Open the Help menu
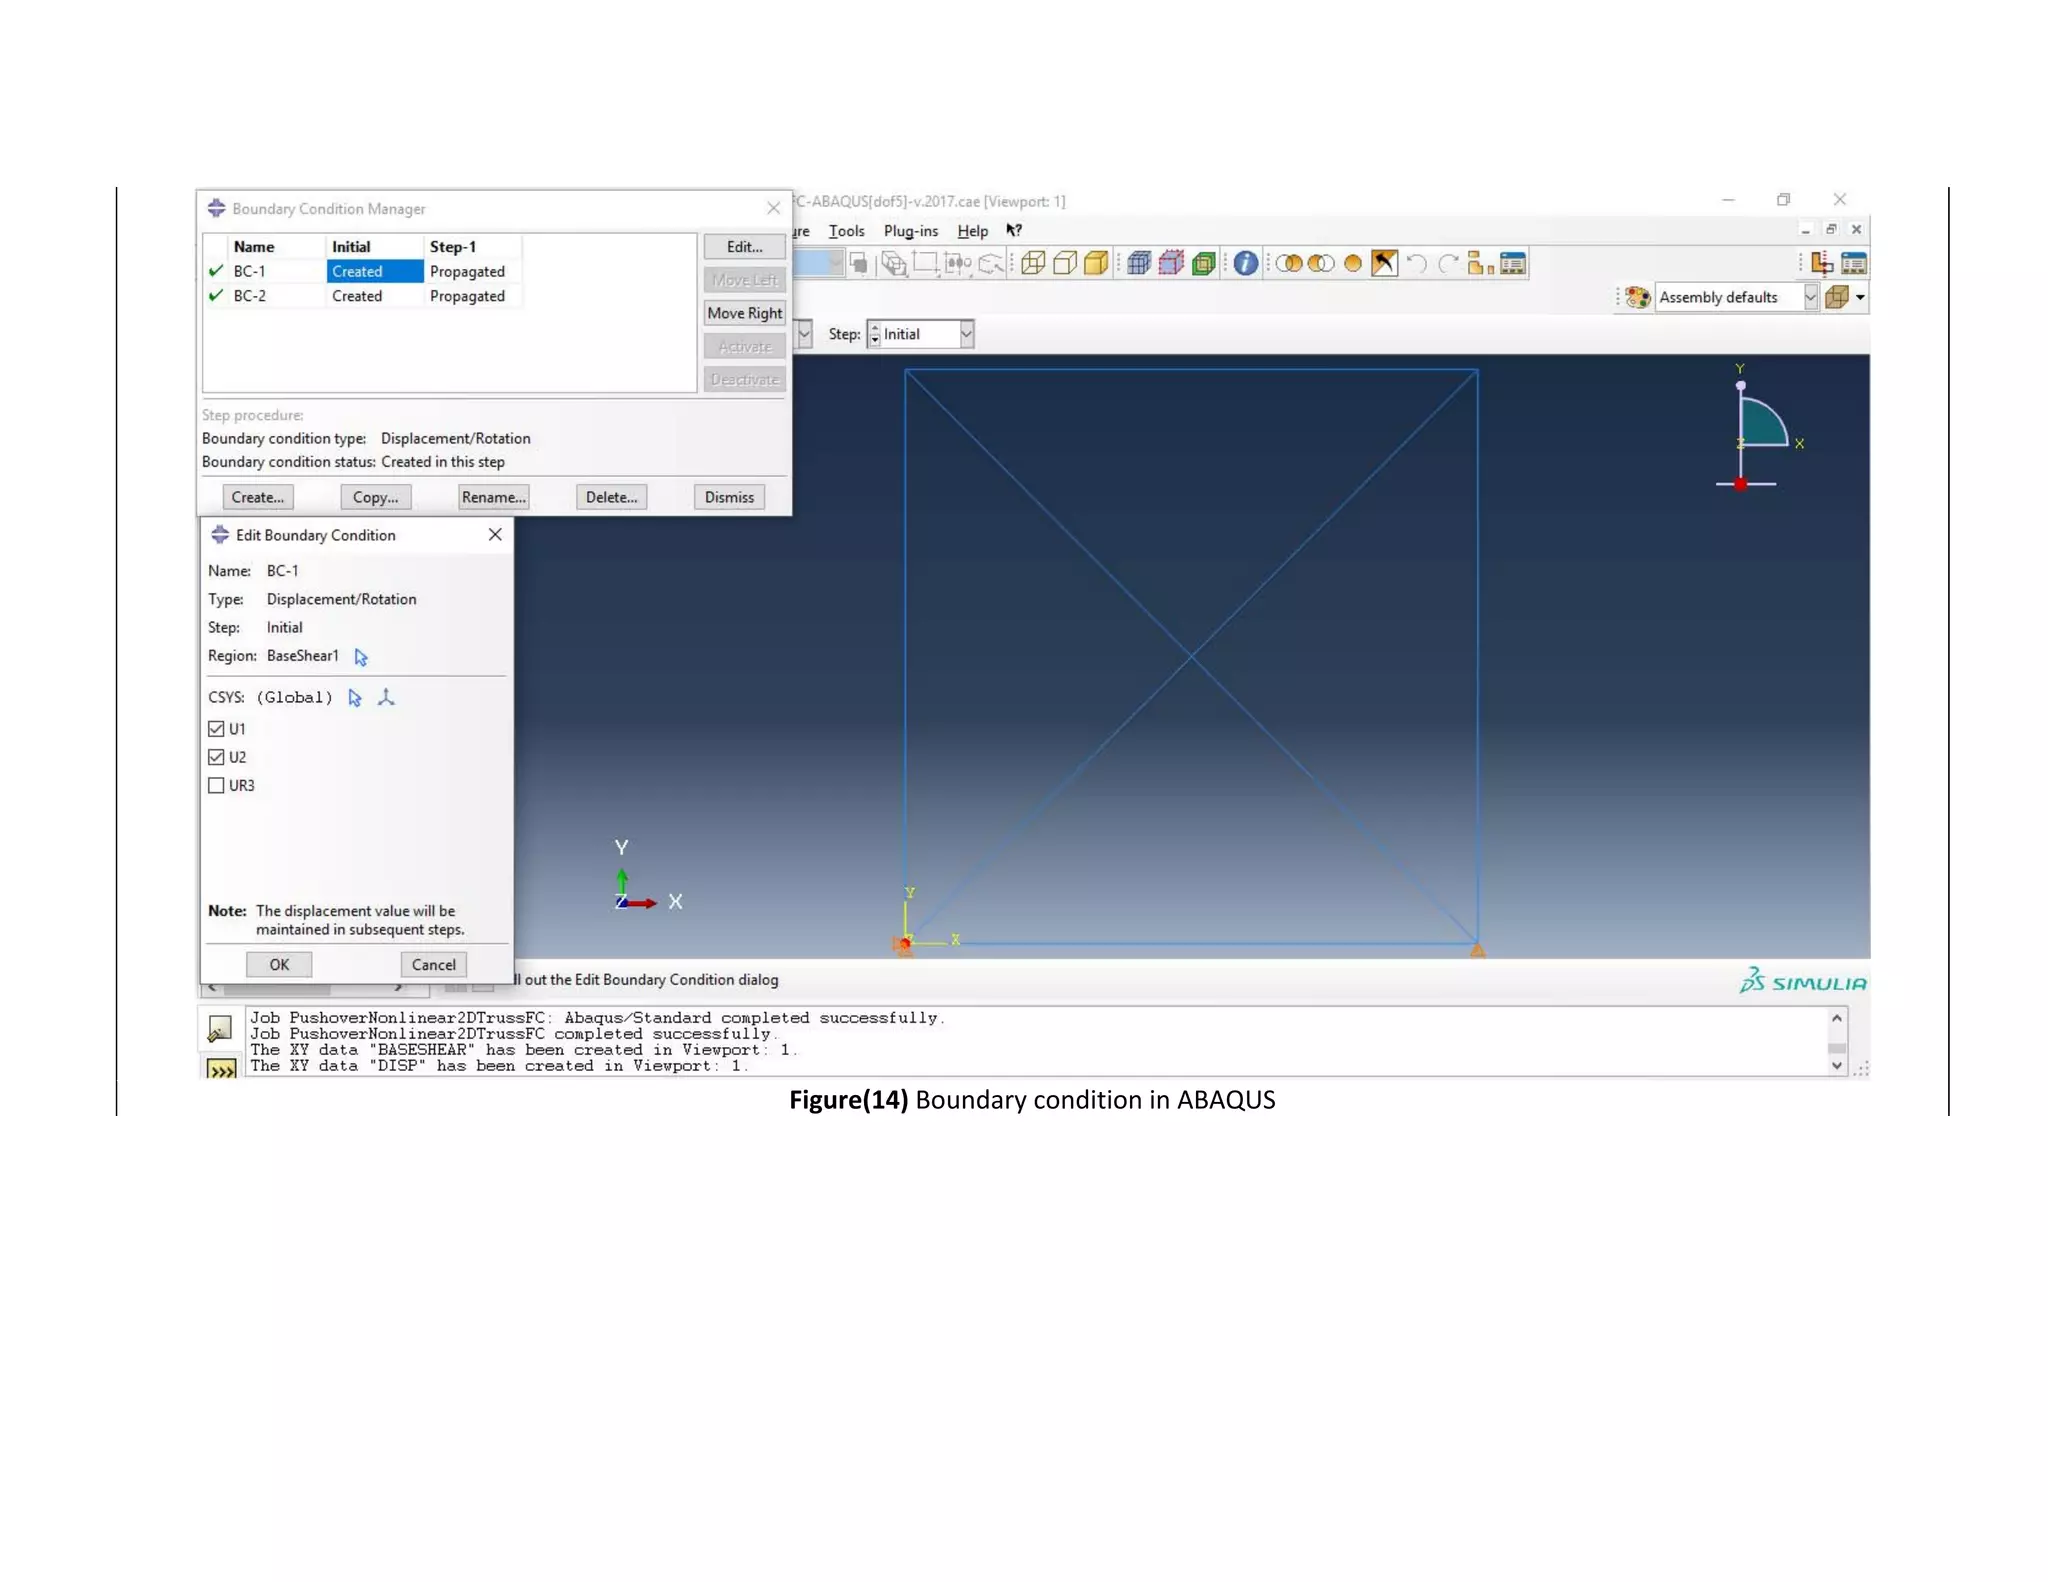The image size is (2048, 1582). pos(972,231)
